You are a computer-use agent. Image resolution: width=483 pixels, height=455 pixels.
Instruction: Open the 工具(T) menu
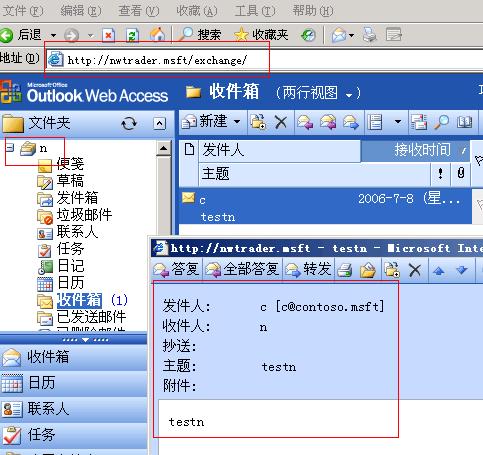(255, 11)
